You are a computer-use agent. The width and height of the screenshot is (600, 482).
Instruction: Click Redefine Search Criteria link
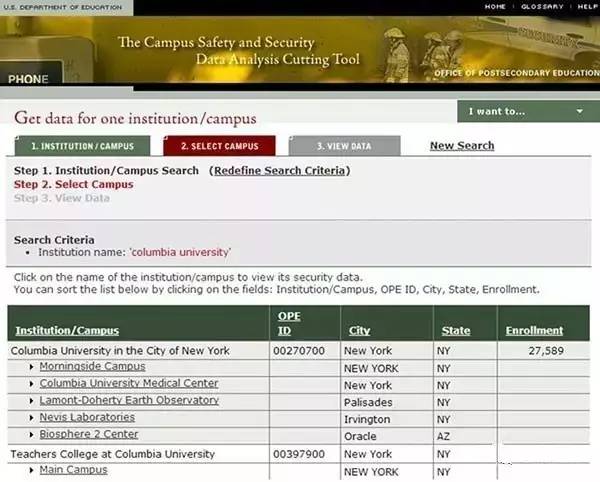[281, 171]
